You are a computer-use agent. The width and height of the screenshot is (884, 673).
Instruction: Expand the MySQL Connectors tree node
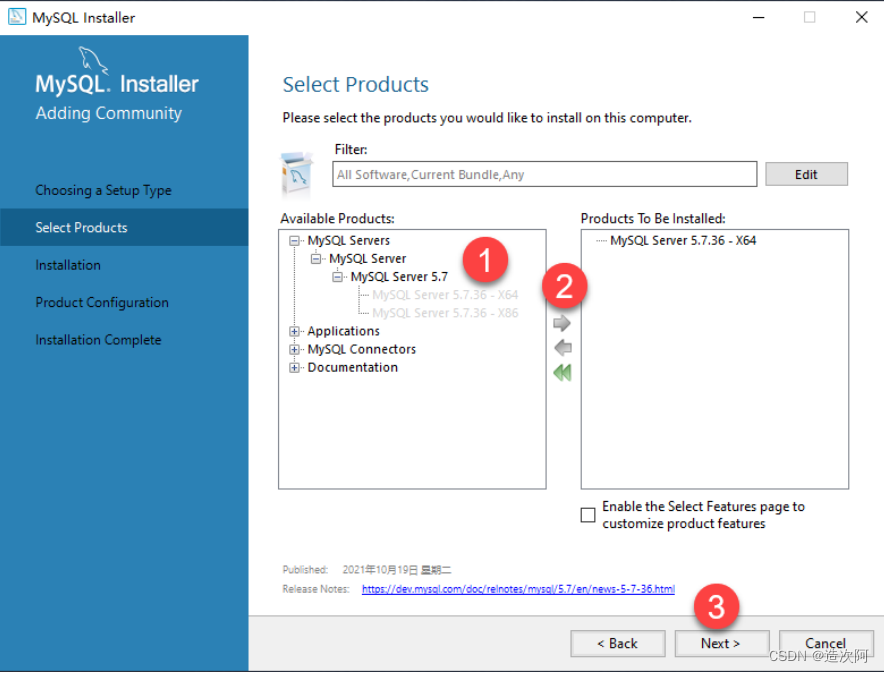[294, 349]
